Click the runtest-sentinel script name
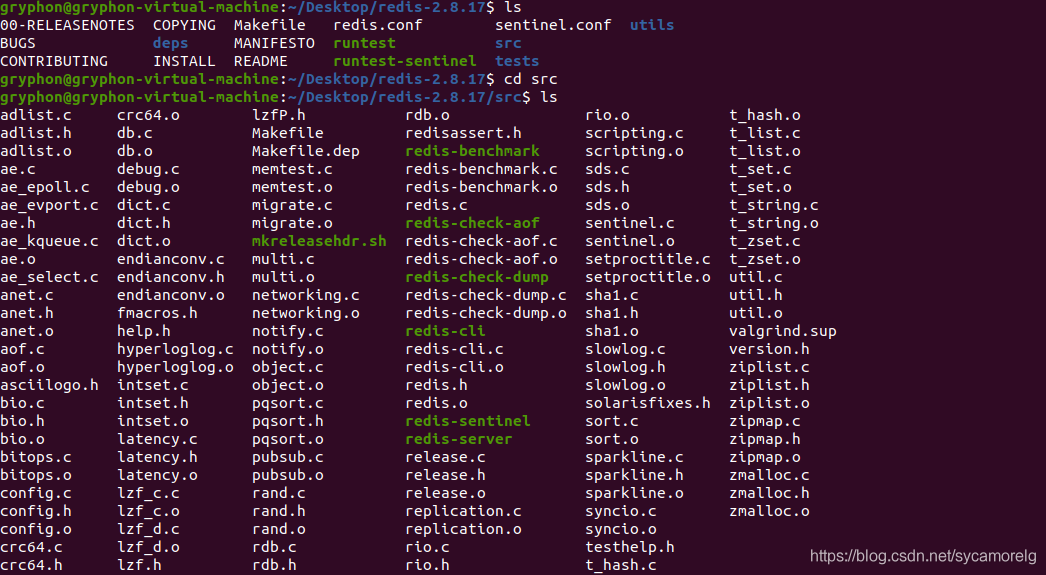Image resolution: width=1046 pixels, height=575 pixels. [405, 61]
